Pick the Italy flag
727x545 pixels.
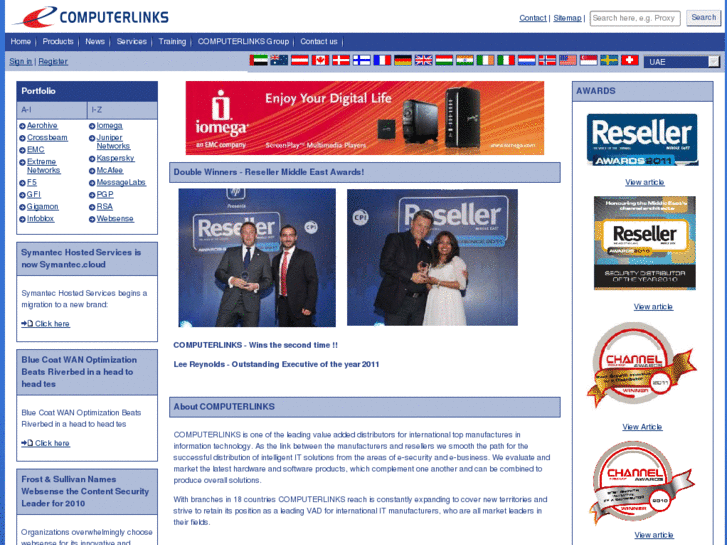[x=506, y=60]
